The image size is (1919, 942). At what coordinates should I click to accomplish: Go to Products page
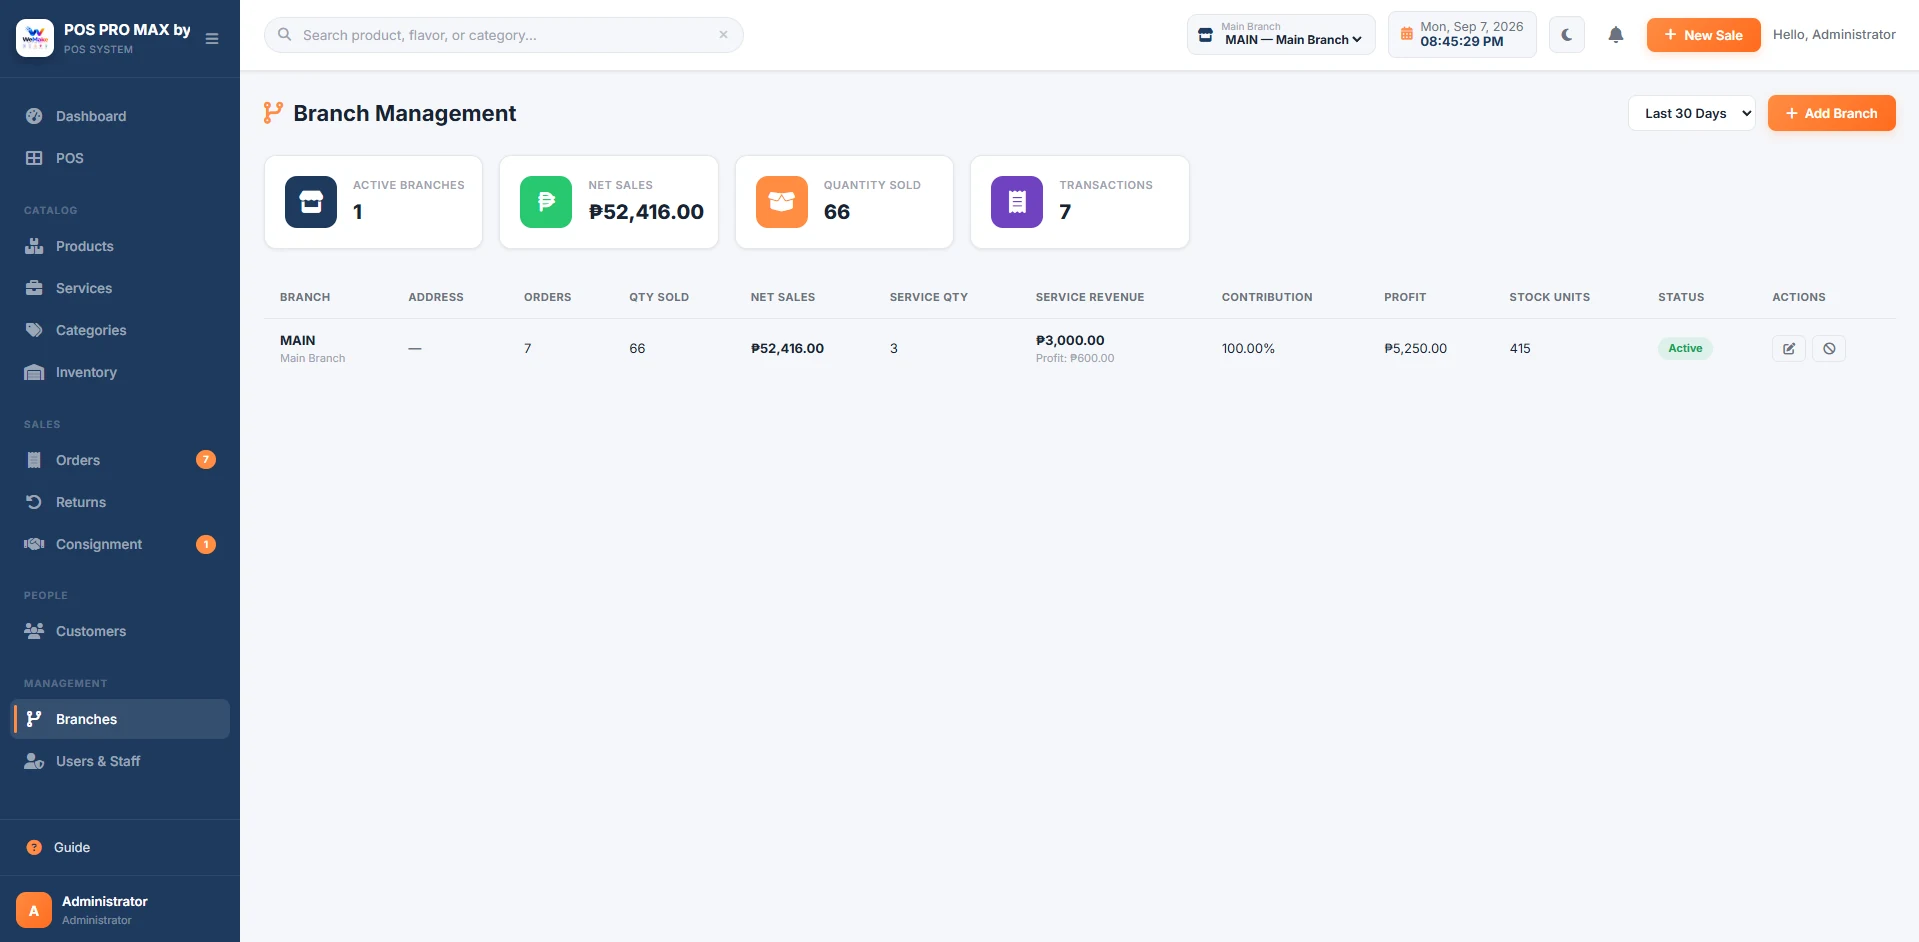point(120,246)
